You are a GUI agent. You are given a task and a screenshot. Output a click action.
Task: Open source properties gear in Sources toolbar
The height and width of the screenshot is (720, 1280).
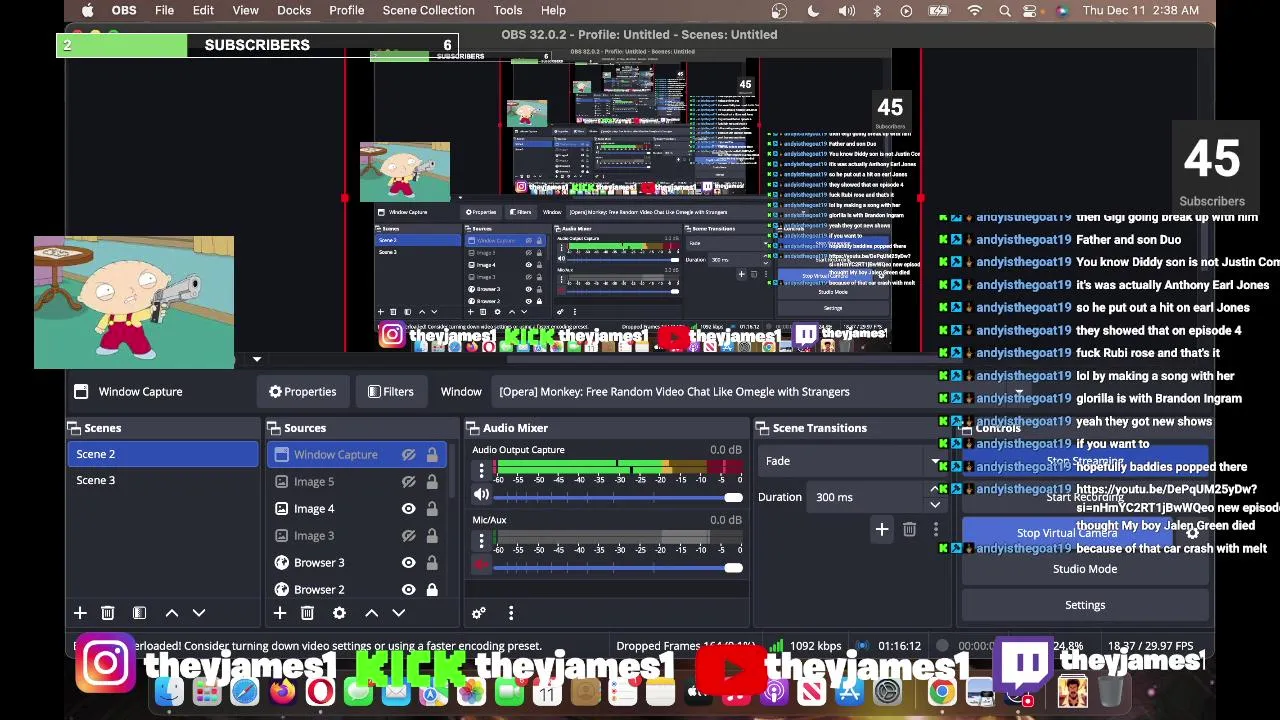pyautogui.click(x=340, y=613)
